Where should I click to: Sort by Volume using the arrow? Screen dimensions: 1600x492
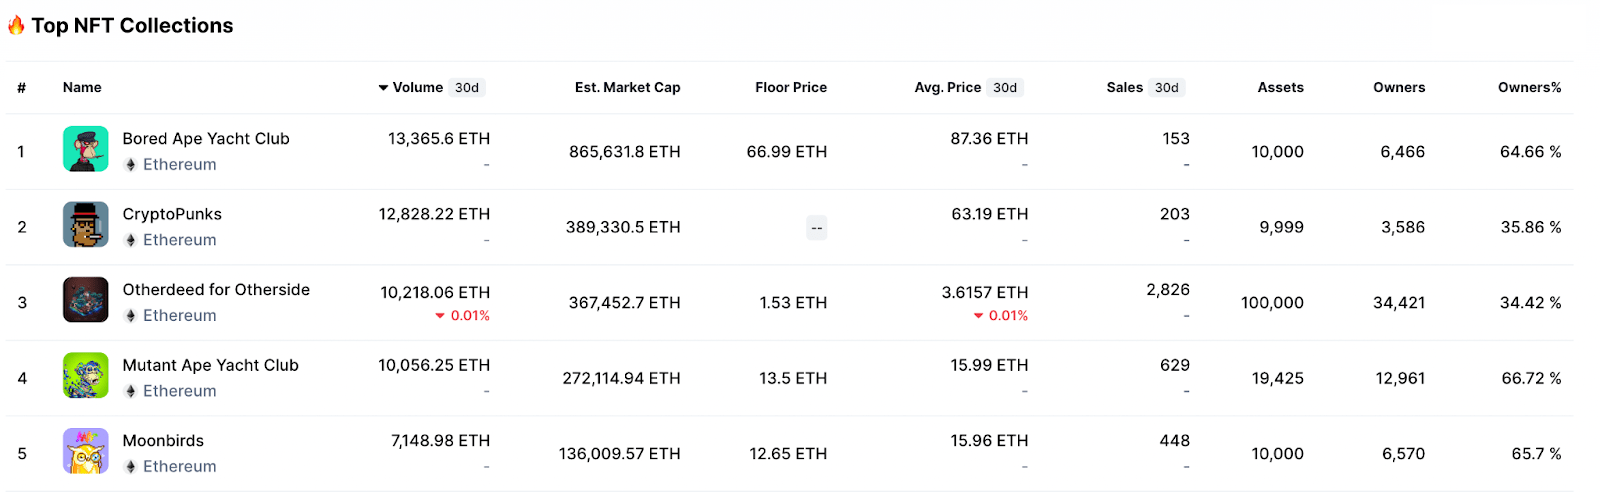(383, 88)
